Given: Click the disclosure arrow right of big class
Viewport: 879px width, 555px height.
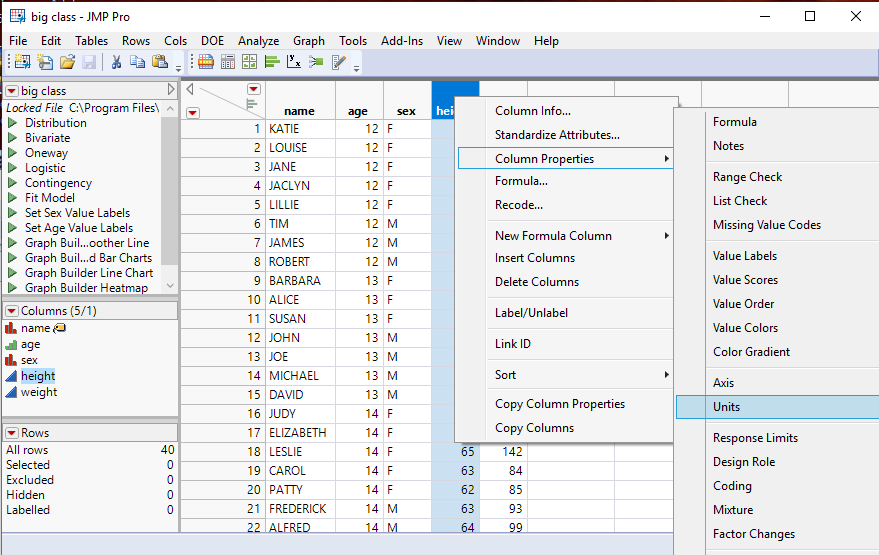Looking at the screenshot, I should [x=171, y=90].
